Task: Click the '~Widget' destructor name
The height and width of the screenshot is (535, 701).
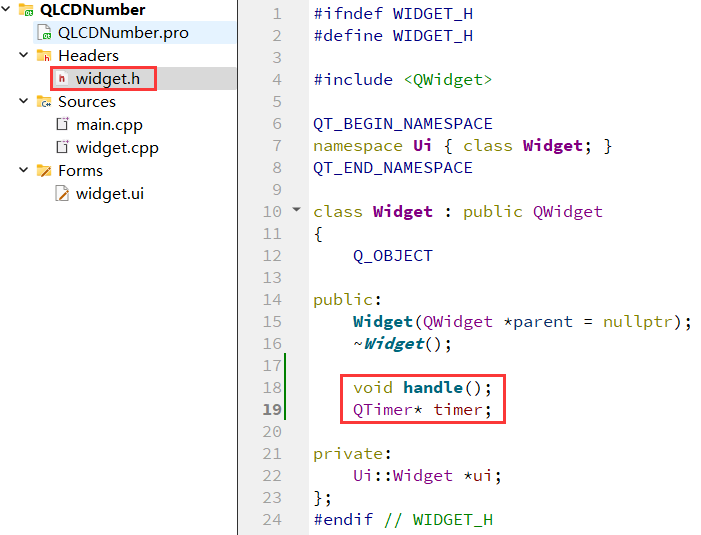Action: 389,343
